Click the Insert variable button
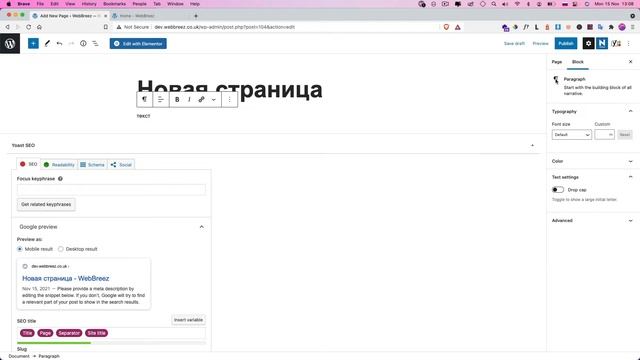This screenshot has width=640, height=360. tap(188, 320)
